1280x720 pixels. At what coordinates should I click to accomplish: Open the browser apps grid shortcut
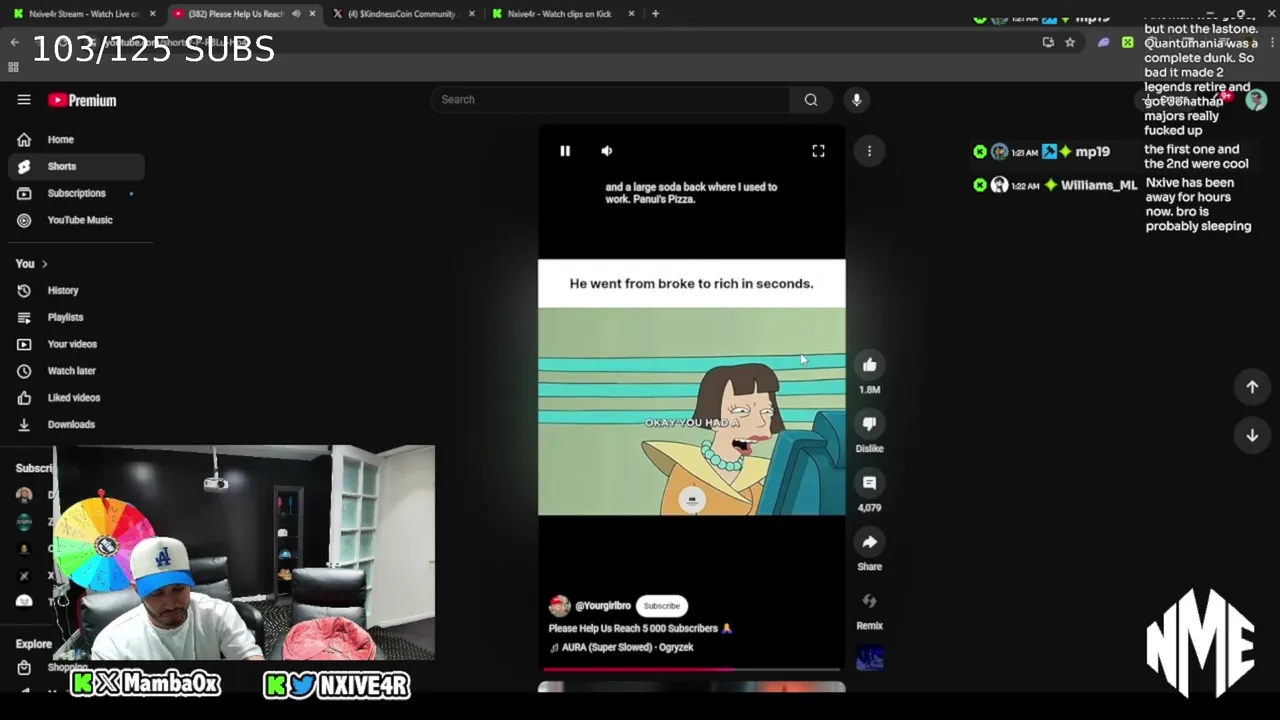13,67
